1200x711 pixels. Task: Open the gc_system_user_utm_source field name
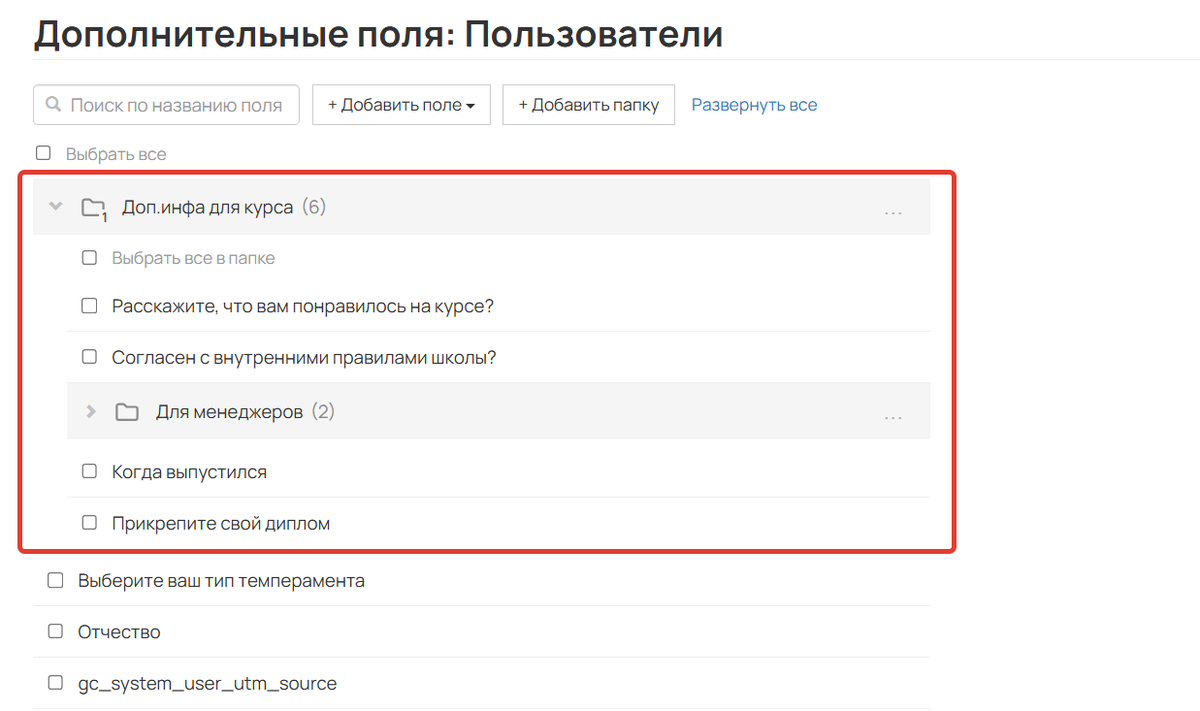pos(207,684)
